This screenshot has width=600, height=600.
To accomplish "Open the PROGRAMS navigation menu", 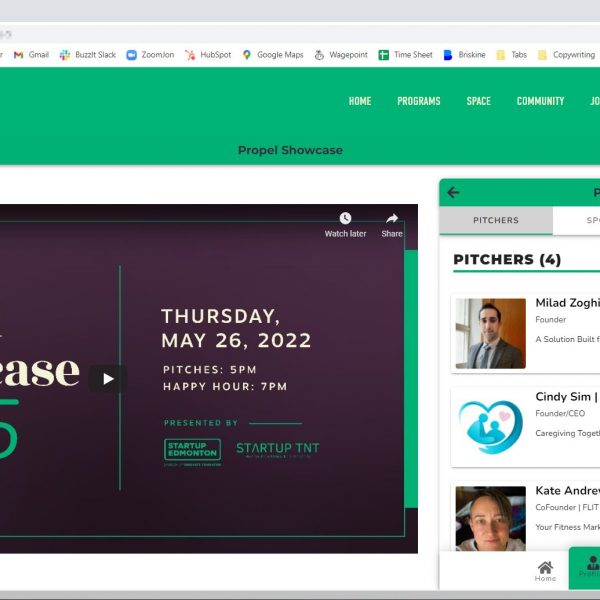I will pyautogui.click(x=419, y=101).
